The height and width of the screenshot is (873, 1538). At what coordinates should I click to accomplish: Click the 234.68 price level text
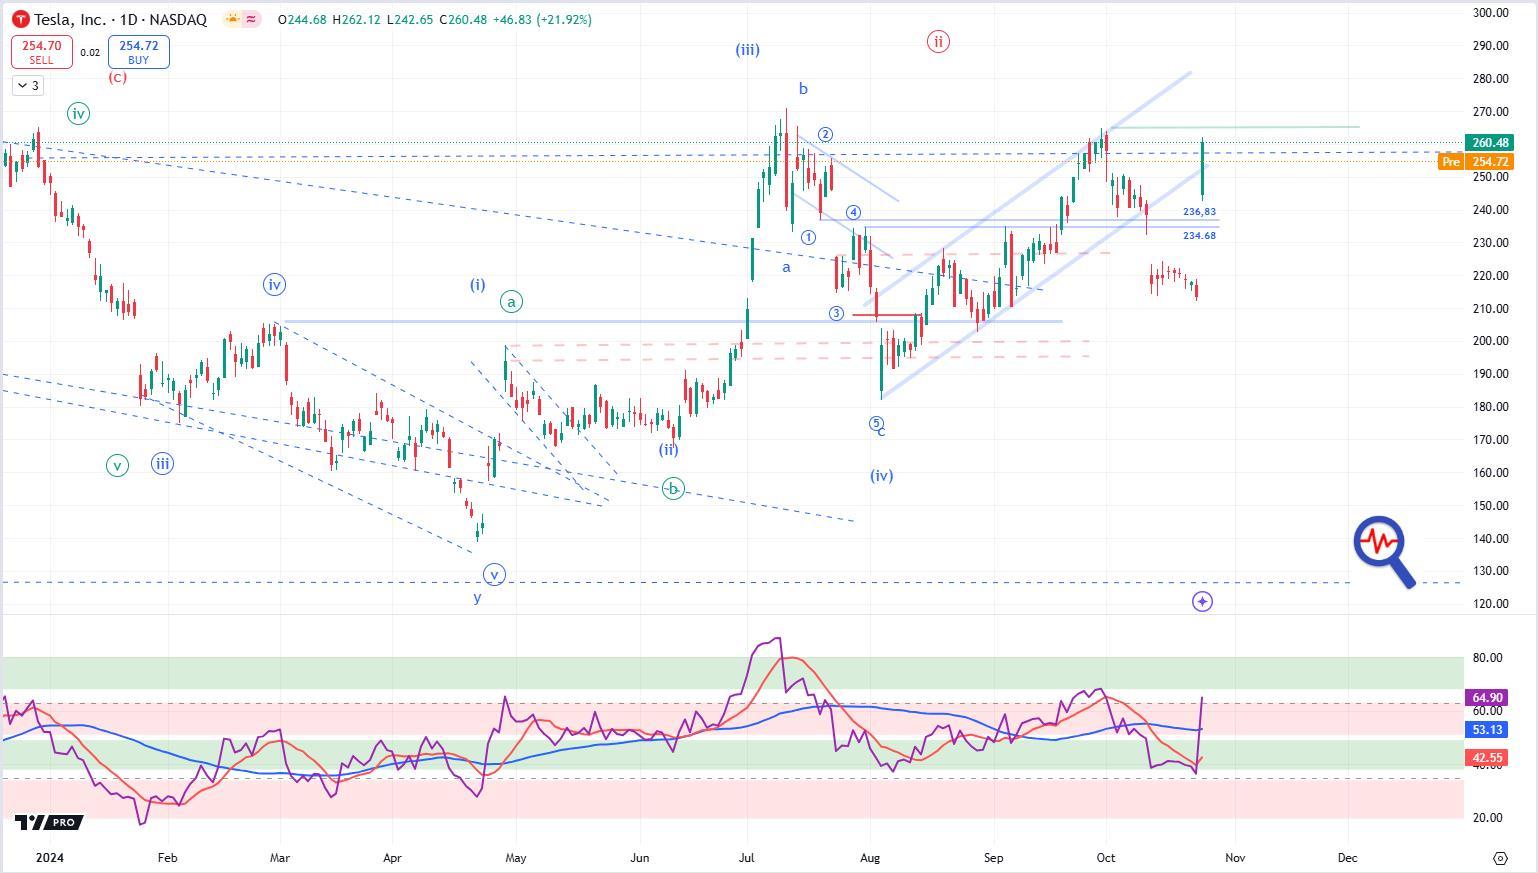tap(1199, 236)
